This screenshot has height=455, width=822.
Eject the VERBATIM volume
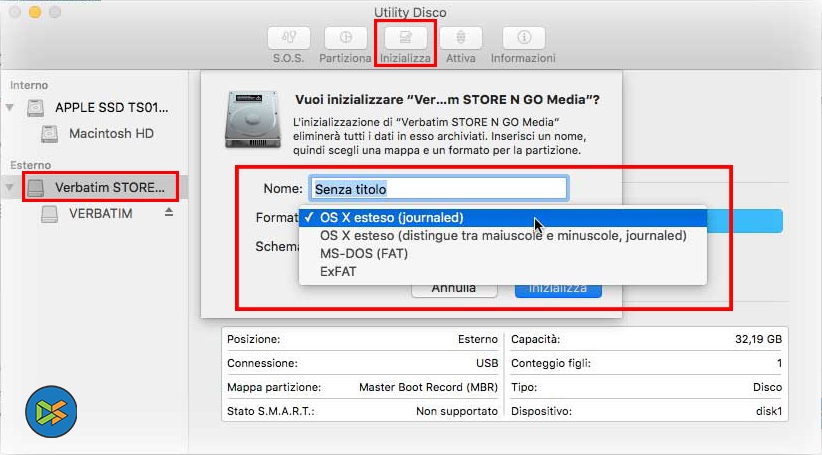pos(169,213)
